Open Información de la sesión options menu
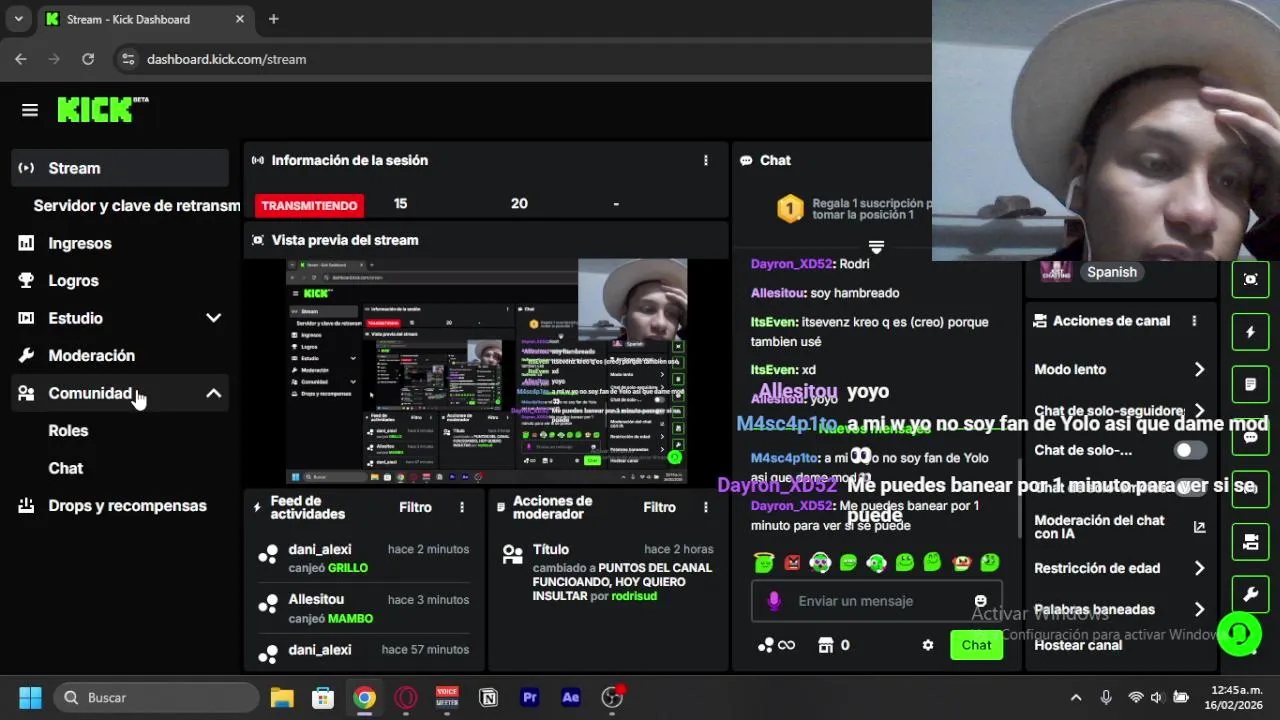Screen dimensions: 1280x720 pyautogui.click(x=706, y=160)
